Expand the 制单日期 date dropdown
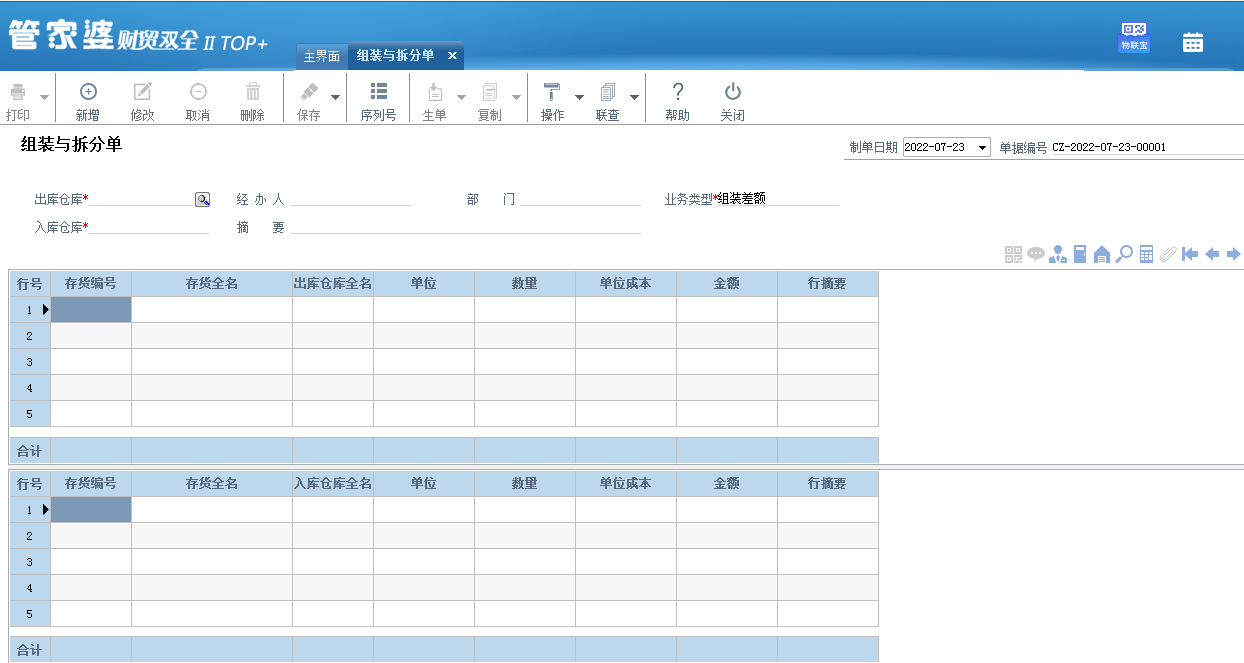Screen dimensions: 1244x663 pos(982,148)
